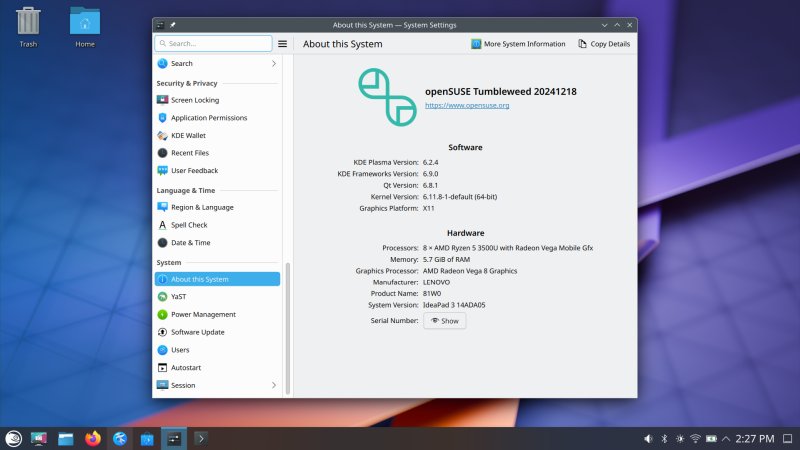Open the terminal arrow icon on taskbar
Image resolution: width=800 pixels, height=450 pixels.
(201, 439)
